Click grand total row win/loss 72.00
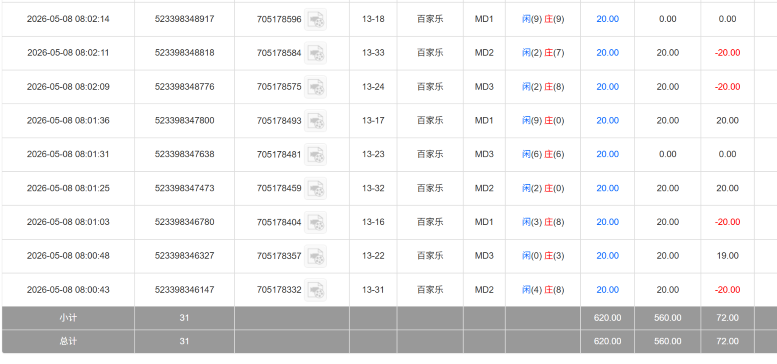 point(727,341)
